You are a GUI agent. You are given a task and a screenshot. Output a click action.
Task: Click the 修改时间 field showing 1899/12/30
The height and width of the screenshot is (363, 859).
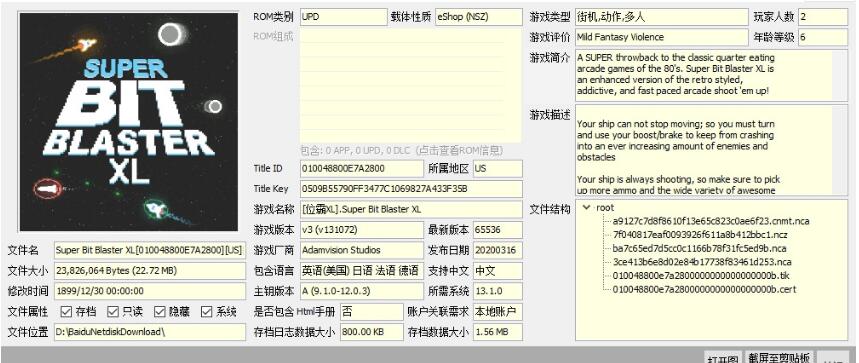(x=150, y=291)
